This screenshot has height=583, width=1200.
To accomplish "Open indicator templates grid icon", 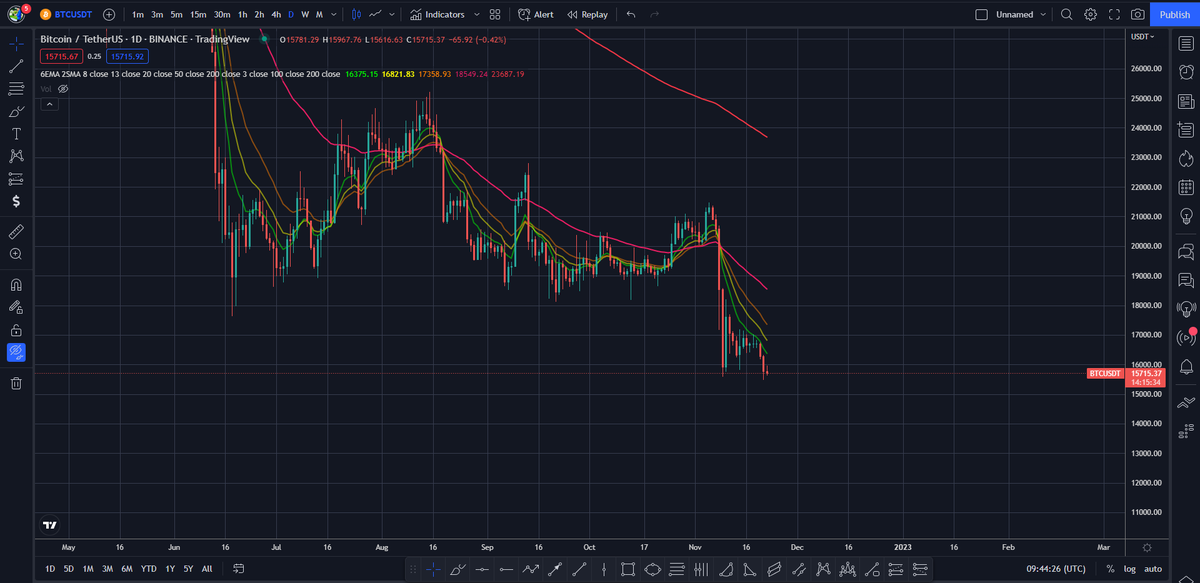I will tap(495, 15).
